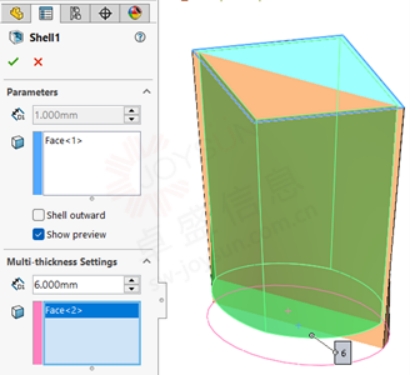Uncheck the Show preview checkbox

click(x=38, y=234)
